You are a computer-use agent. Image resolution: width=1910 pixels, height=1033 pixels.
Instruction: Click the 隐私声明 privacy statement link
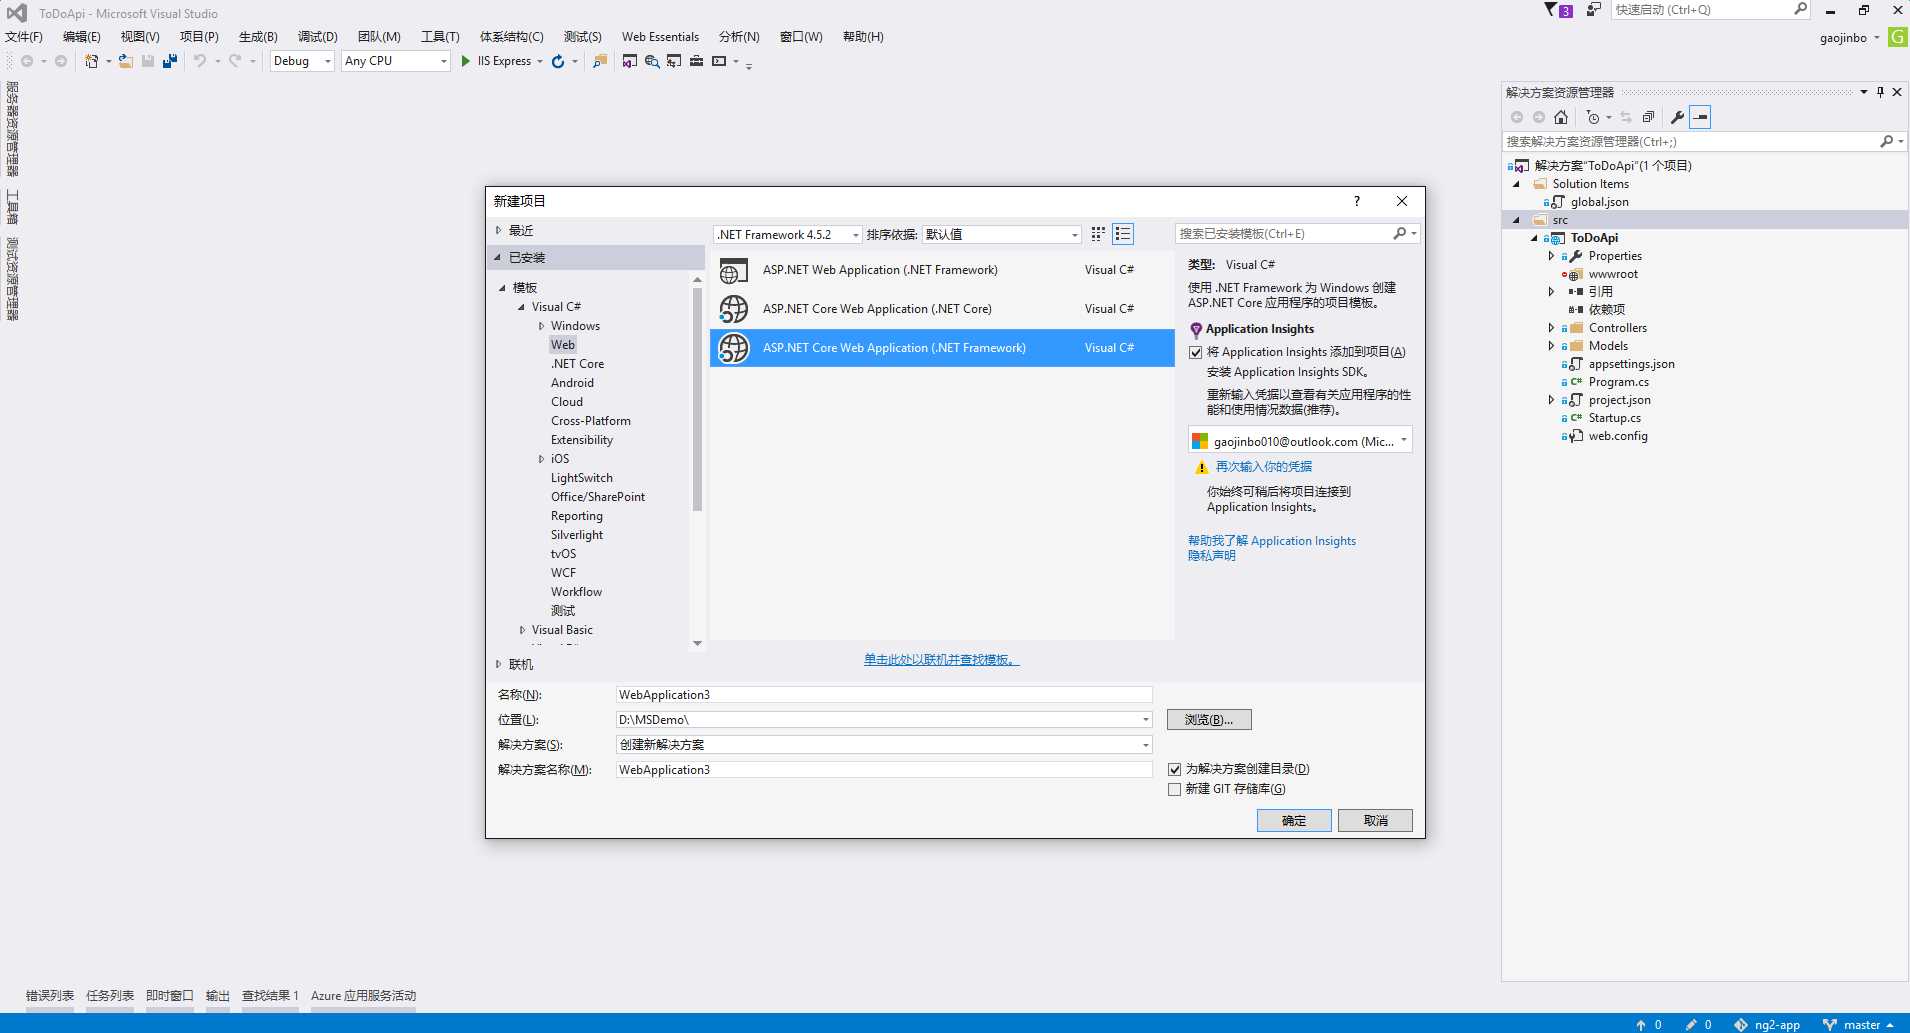pos(1212,556)
